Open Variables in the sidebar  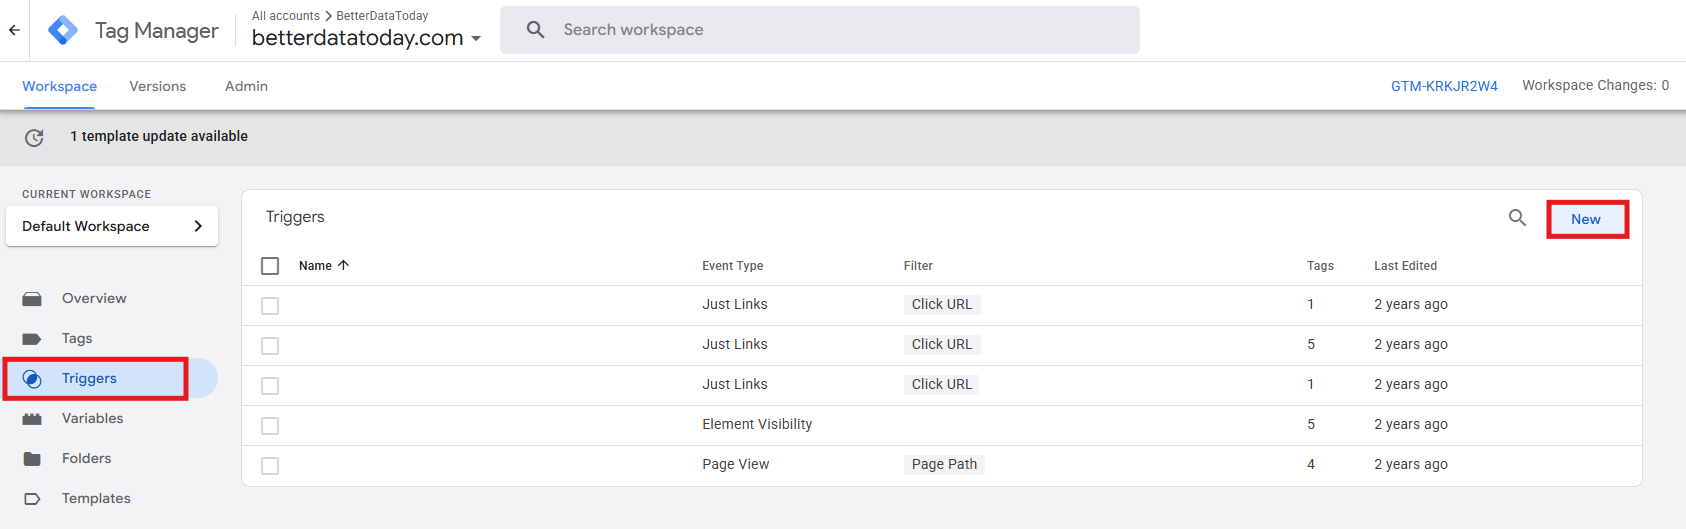[x=93, y=418]
